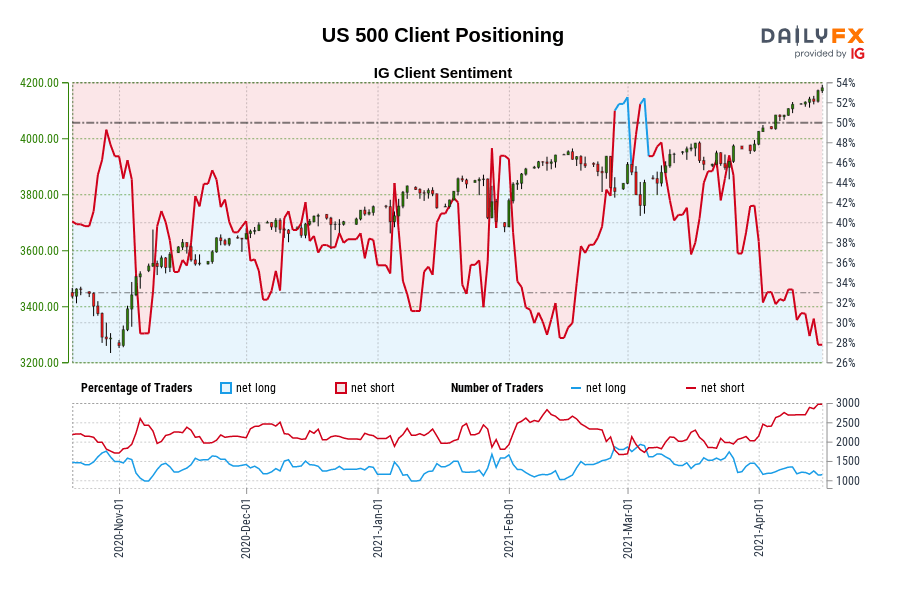
Task: Click the 4000.00 price axis label
Action: (x=40, y=139)
